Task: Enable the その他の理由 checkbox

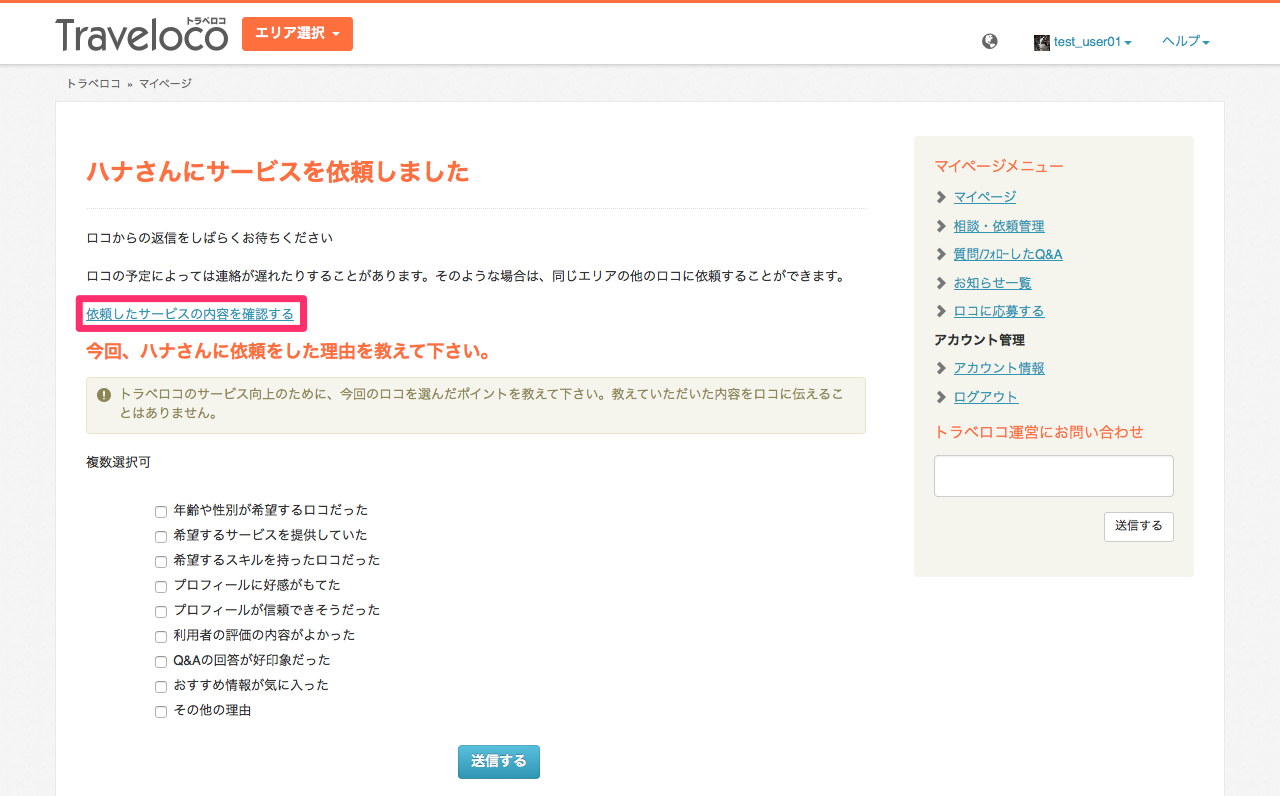Action: (161, 711)
